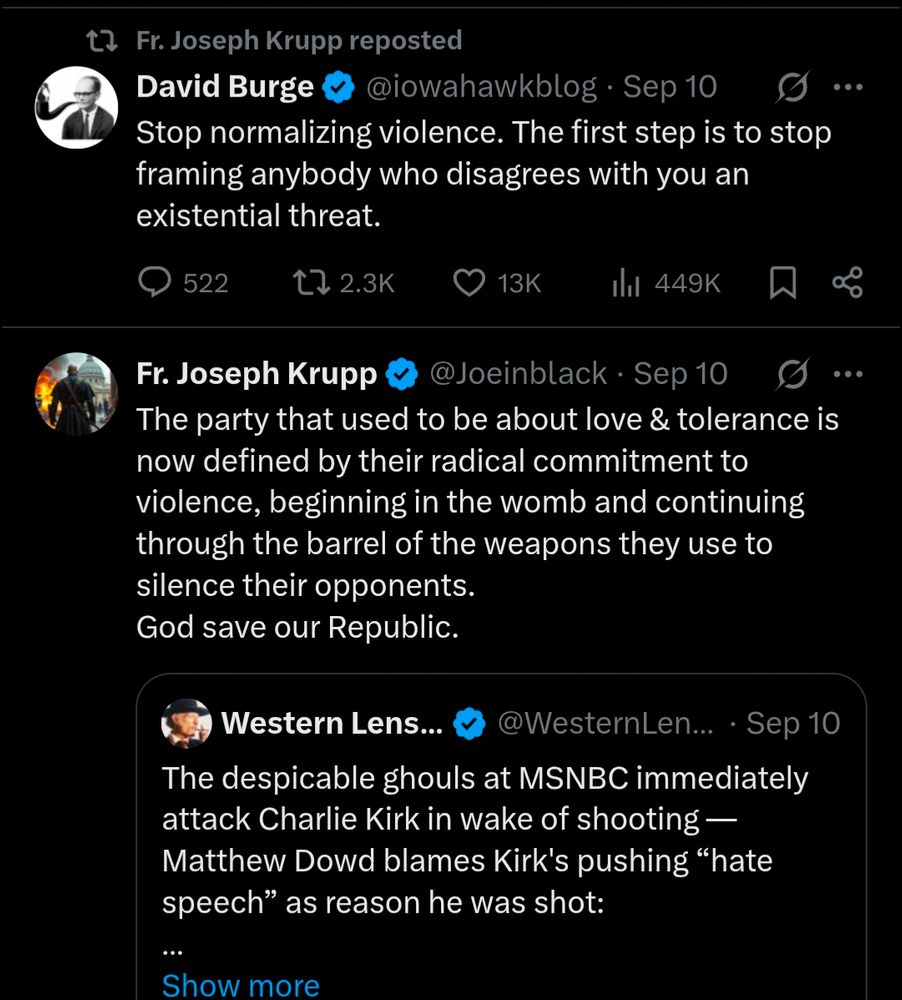This screenshot has height=1000, width=902.
Task: Open Fr. Joseph Krupp's avatar
Action: [x=76, y=393]
